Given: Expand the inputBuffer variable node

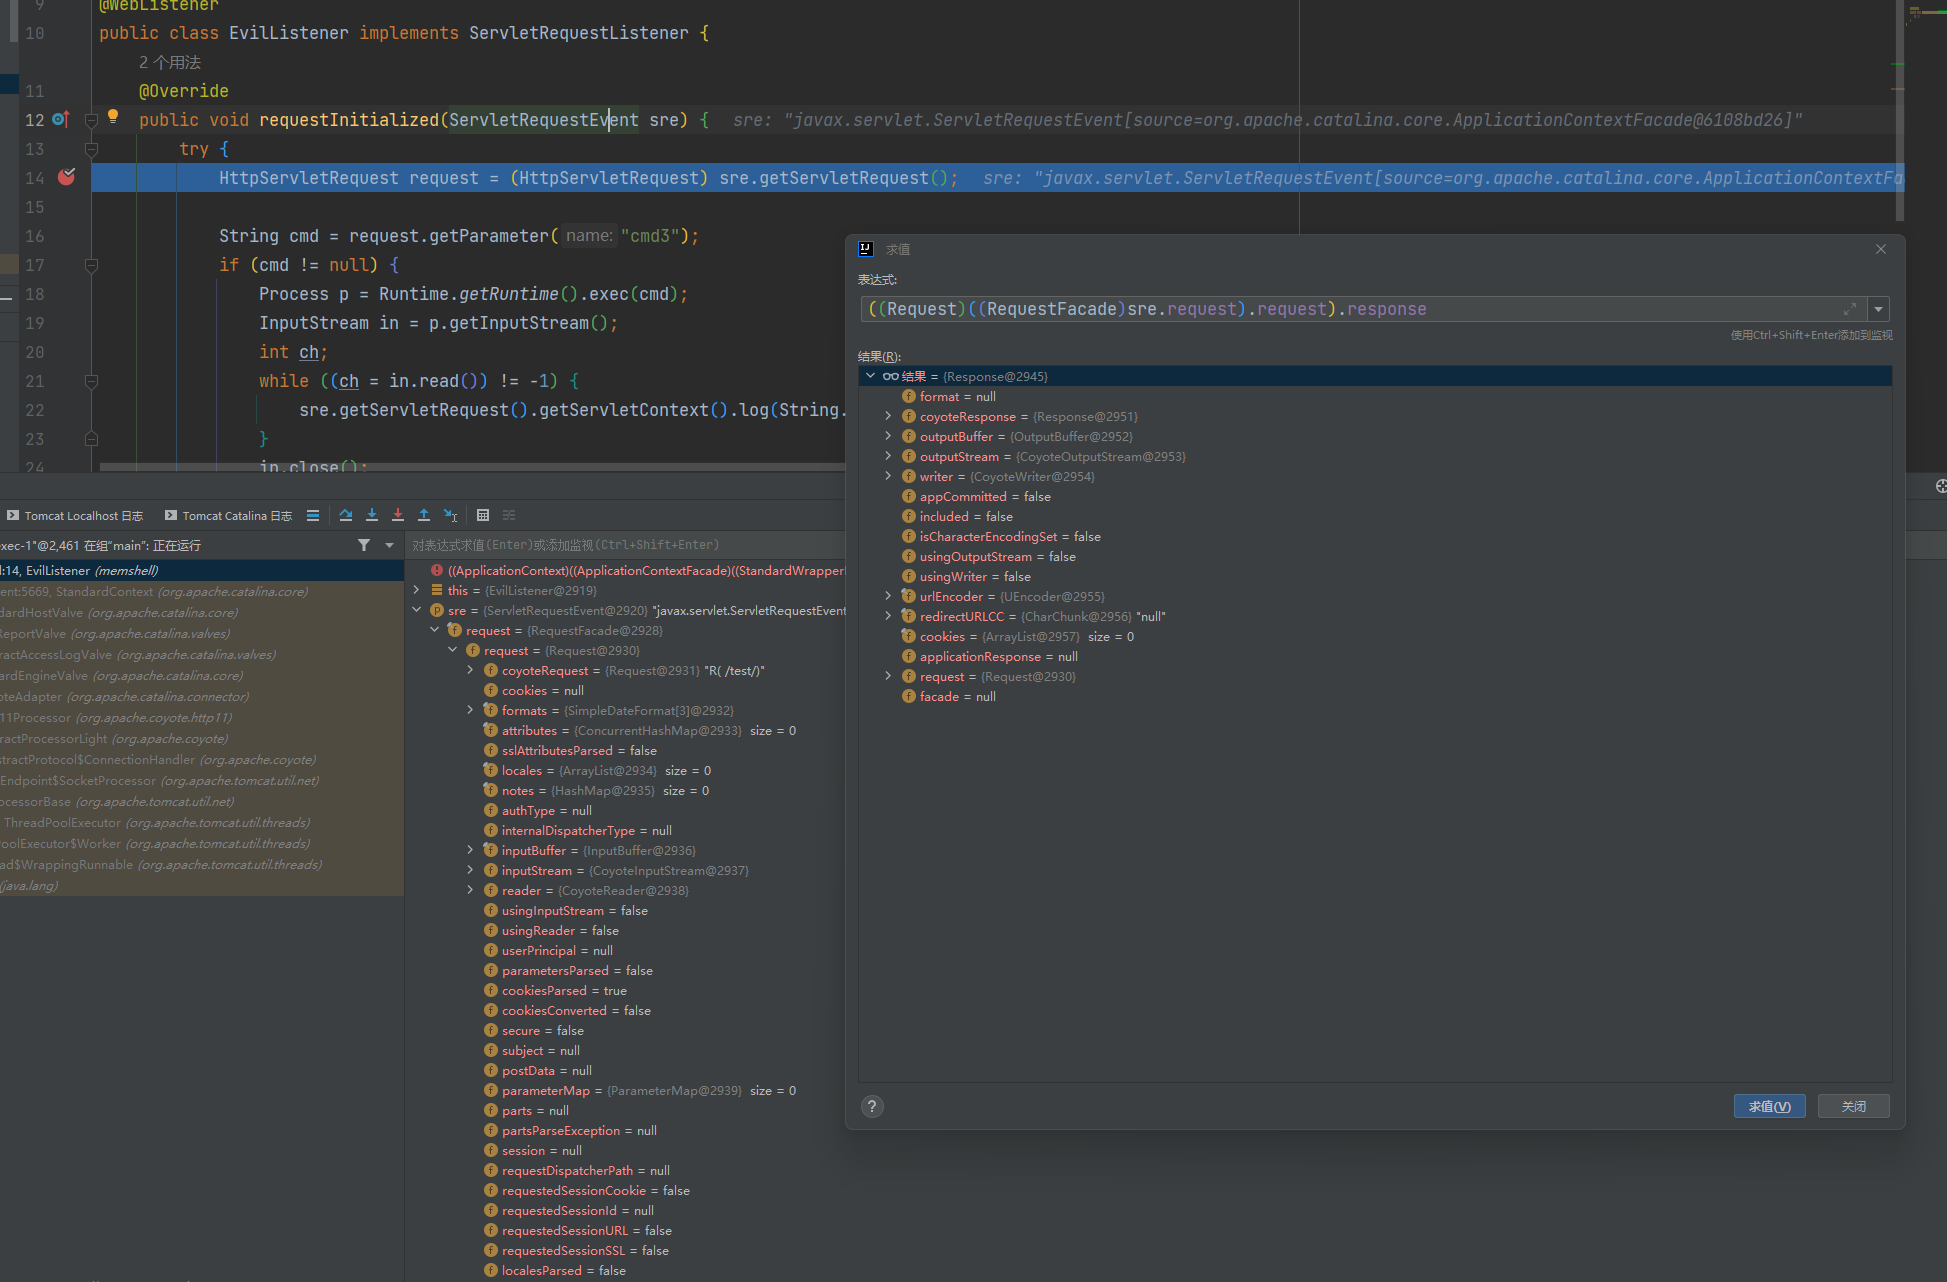Looking at the screenshot, I should pos(470,850).
